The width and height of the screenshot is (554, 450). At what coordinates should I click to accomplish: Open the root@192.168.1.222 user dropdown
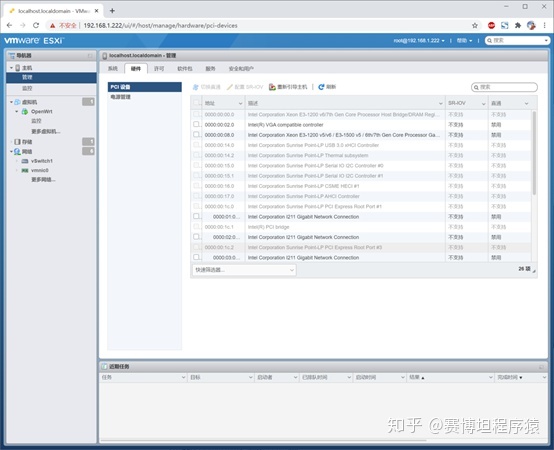point(419,41)
